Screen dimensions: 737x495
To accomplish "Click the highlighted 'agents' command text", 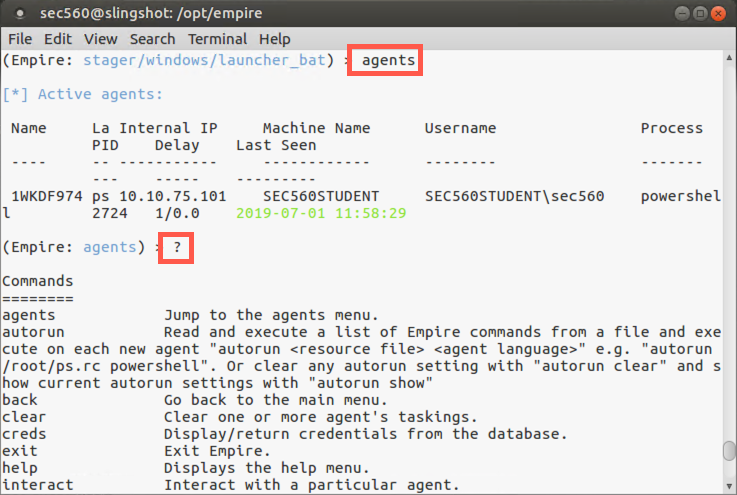I will pyautogui.click(x=389, y=61).
